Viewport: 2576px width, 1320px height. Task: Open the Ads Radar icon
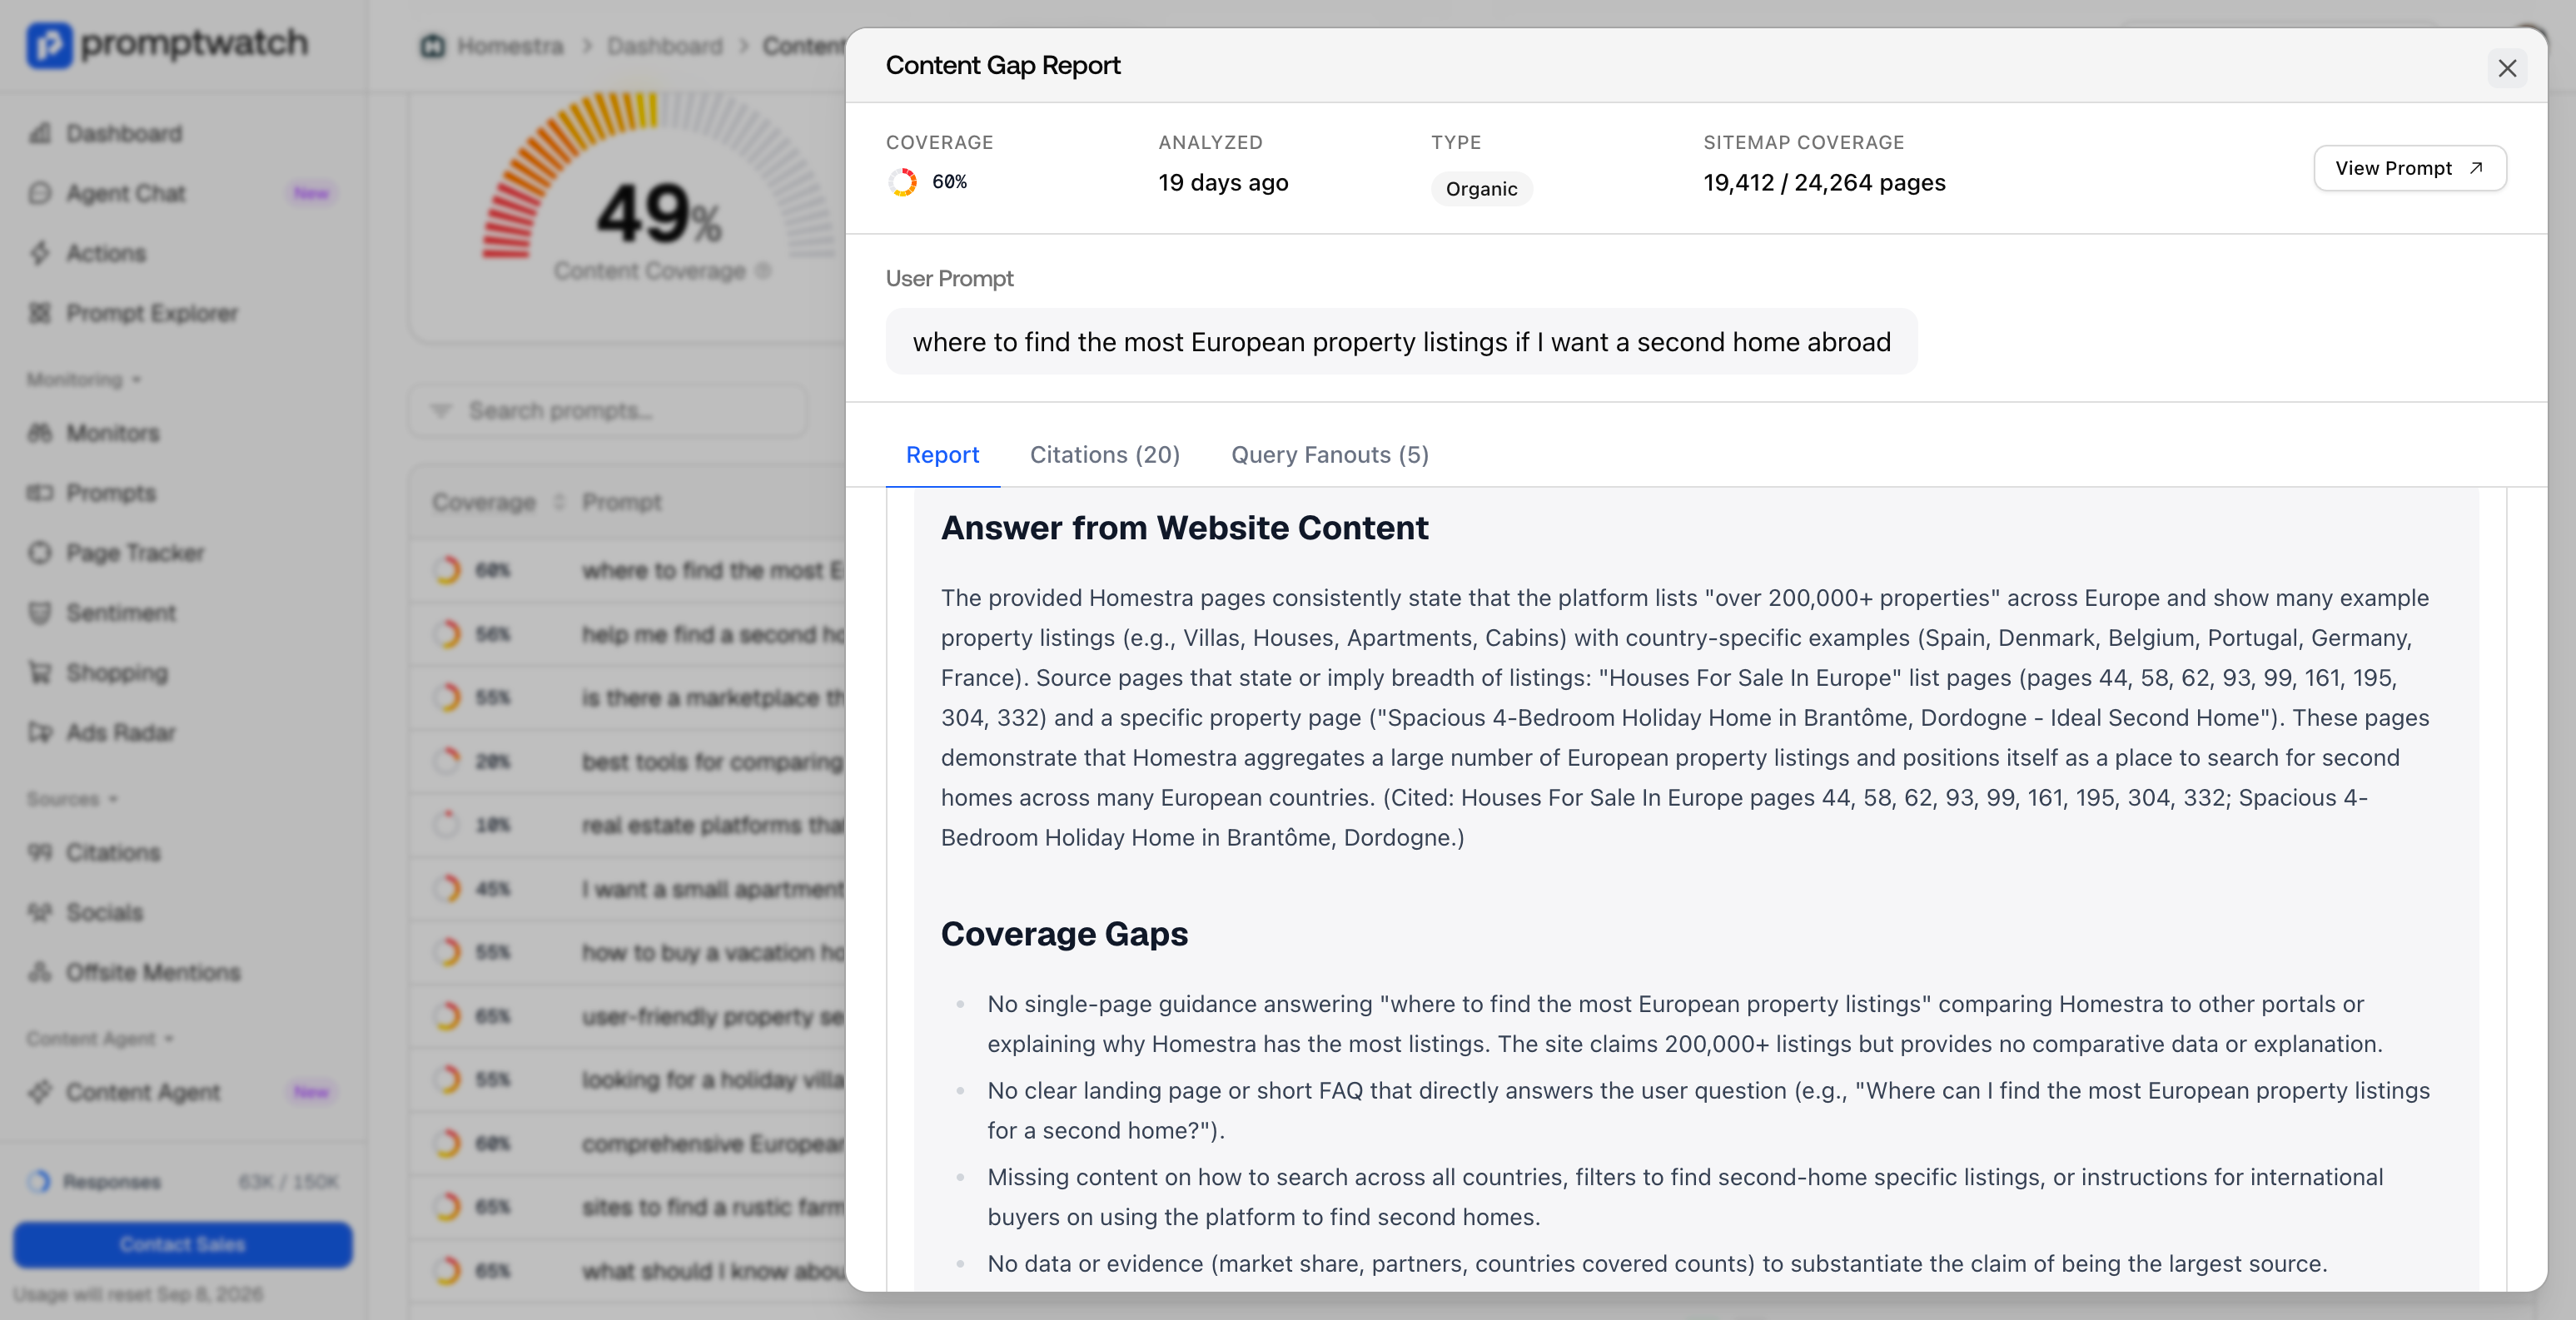pos(40,733)
